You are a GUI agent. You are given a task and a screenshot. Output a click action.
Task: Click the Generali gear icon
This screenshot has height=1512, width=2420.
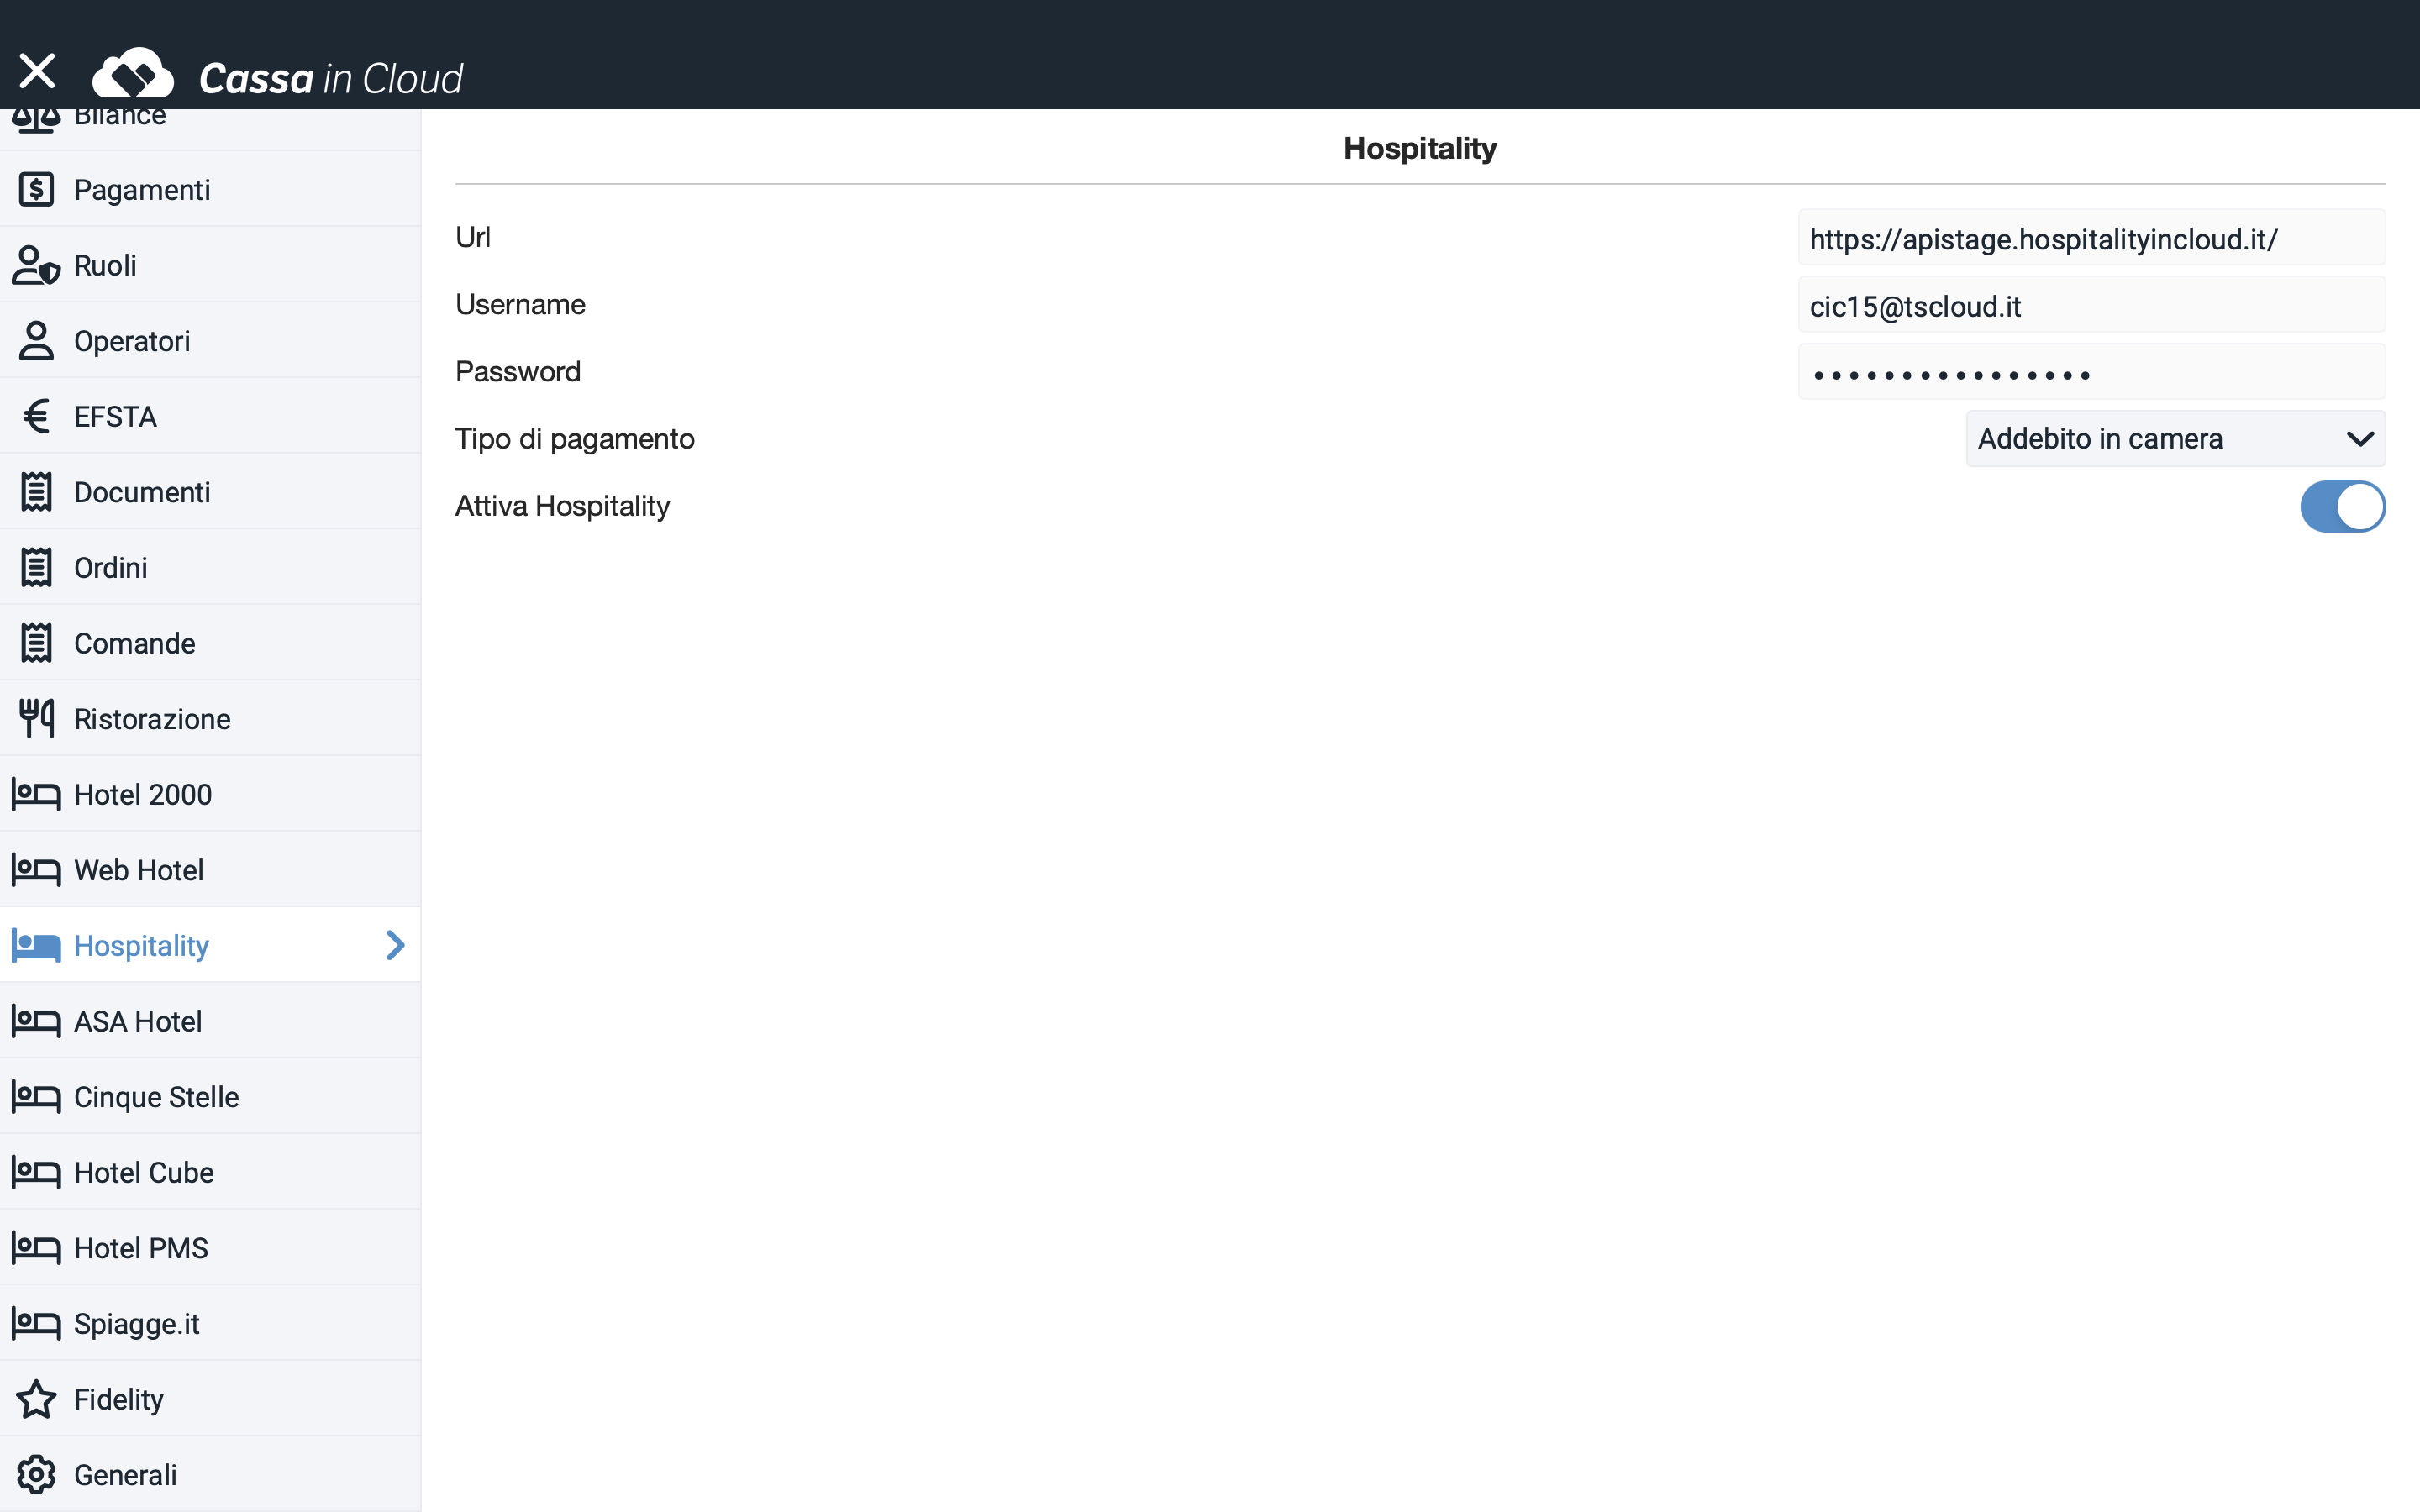[x=36, y=1475]
